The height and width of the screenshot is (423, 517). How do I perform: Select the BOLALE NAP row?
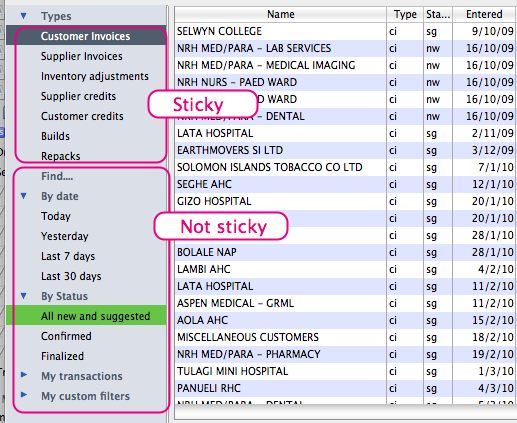[346, 252]
